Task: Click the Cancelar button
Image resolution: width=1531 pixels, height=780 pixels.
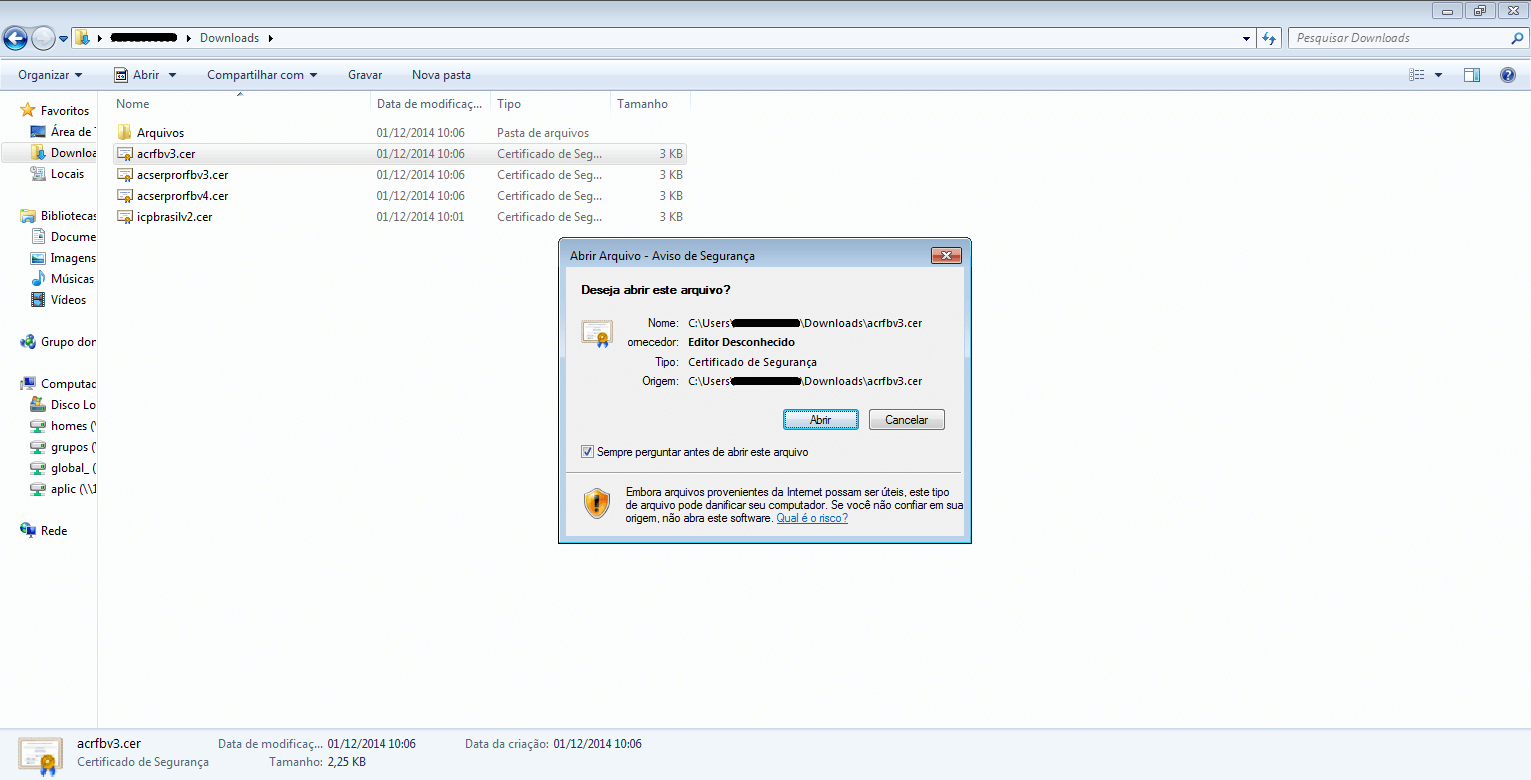Action: pos(907,420)
